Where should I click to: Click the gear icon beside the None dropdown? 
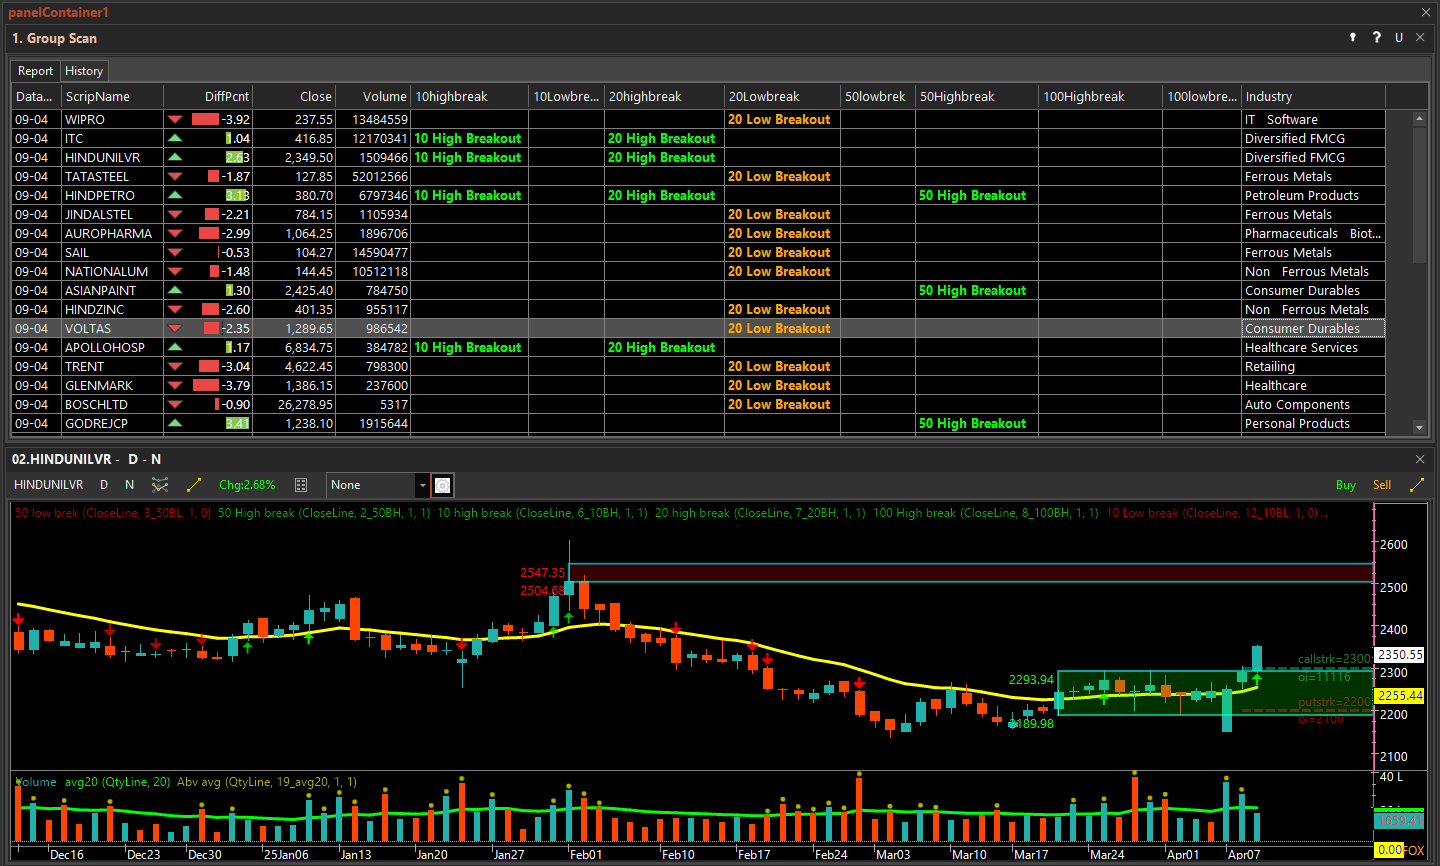(x=442, y=484)
